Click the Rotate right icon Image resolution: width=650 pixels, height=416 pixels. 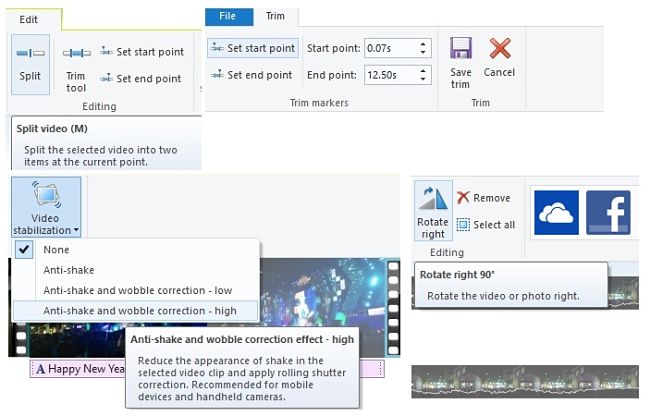tap(433, 210)
